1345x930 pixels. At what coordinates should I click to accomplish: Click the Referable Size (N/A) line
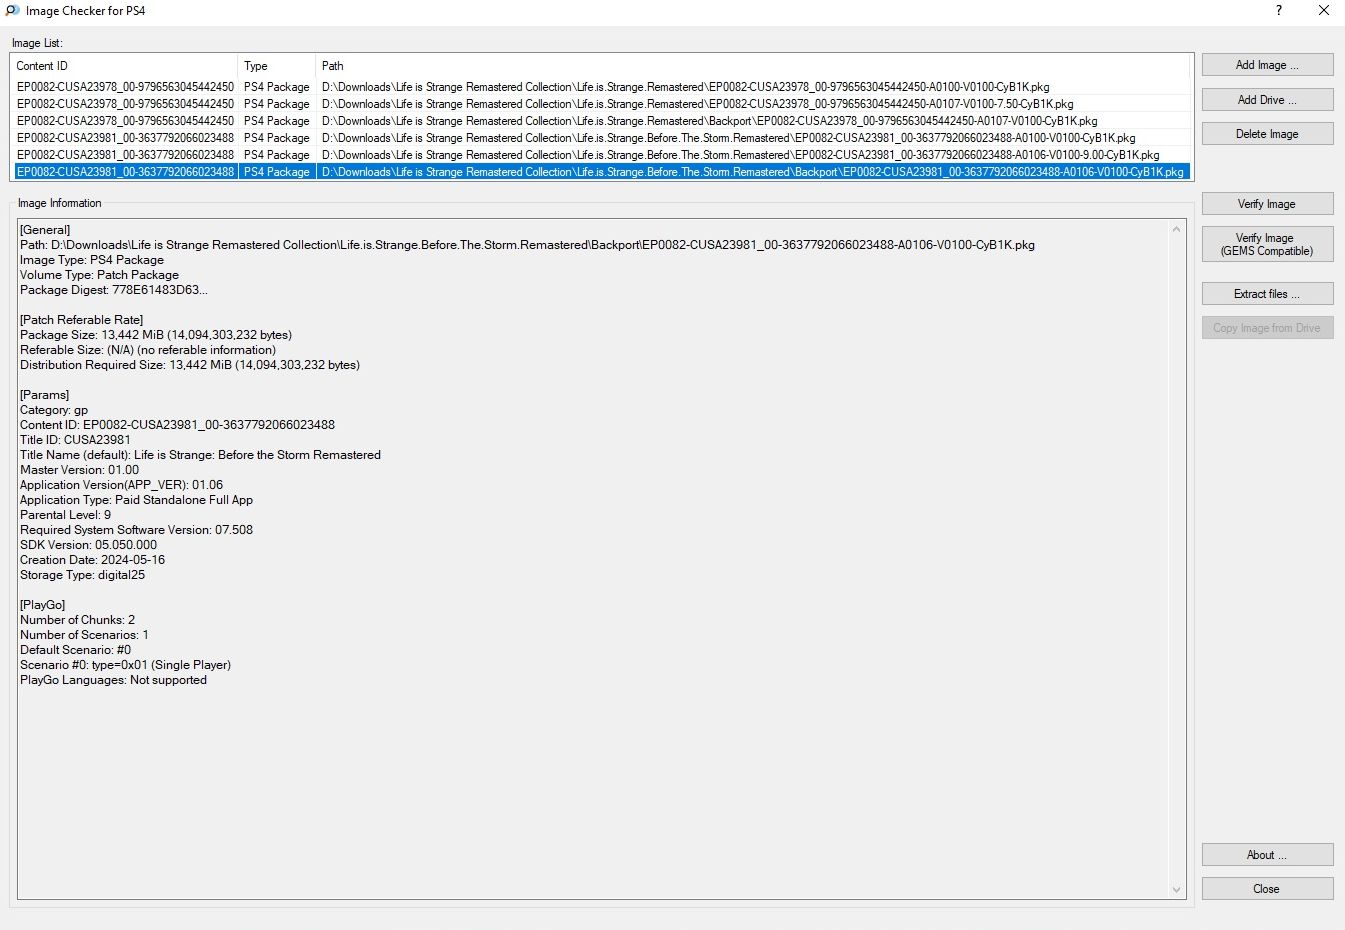(148, 350)
